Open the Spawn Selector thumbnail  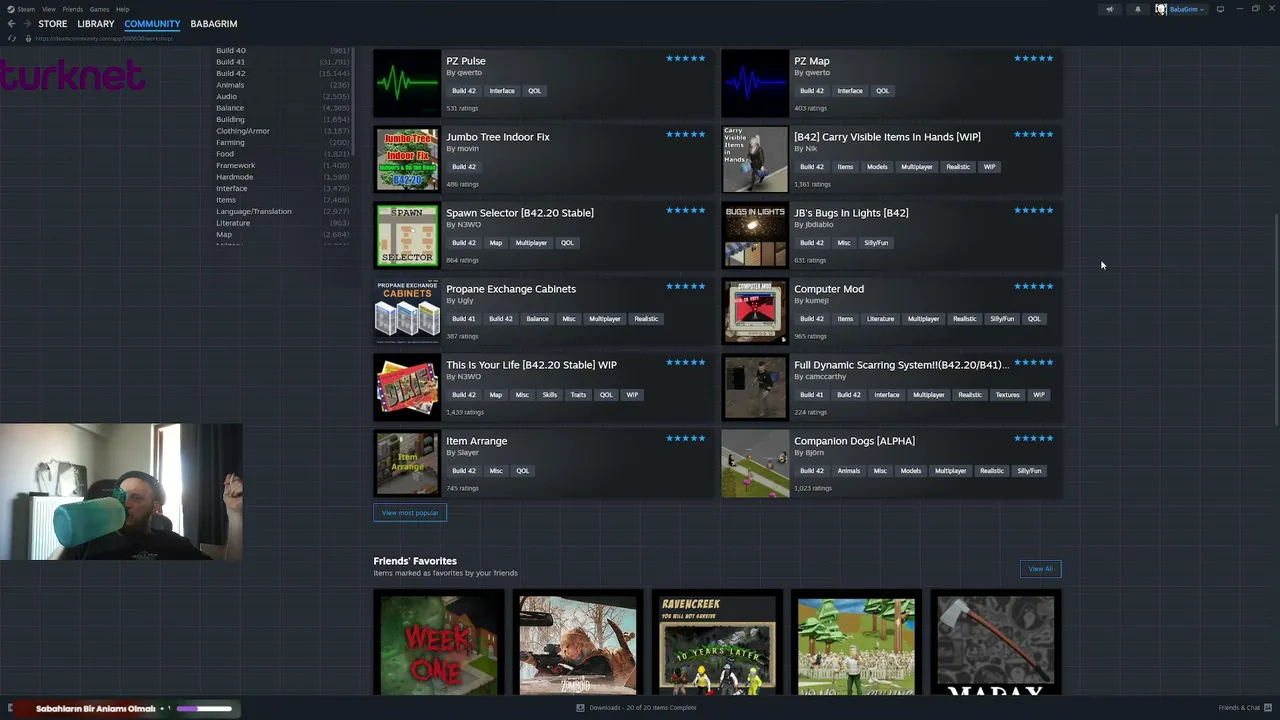[x=407, y=235]
